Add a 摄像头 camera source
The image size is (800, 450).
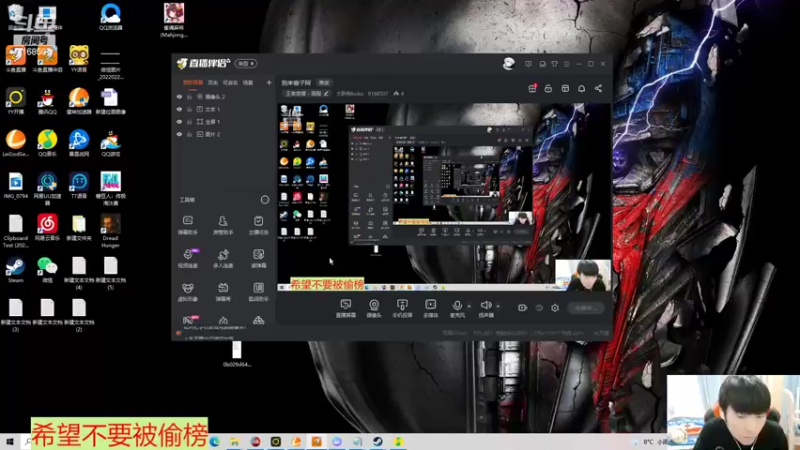[374, 308]
